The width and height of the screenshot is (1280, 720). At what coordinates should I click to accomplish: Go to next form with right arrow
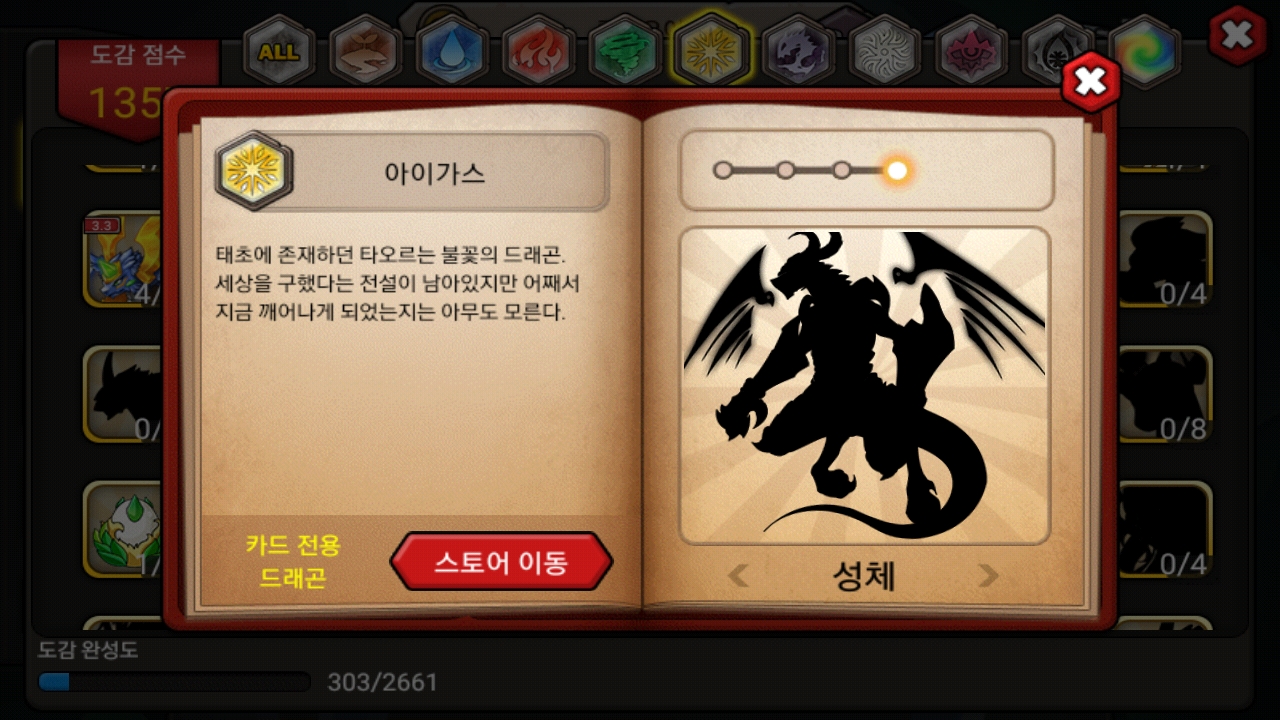click(x=988, y=575)
